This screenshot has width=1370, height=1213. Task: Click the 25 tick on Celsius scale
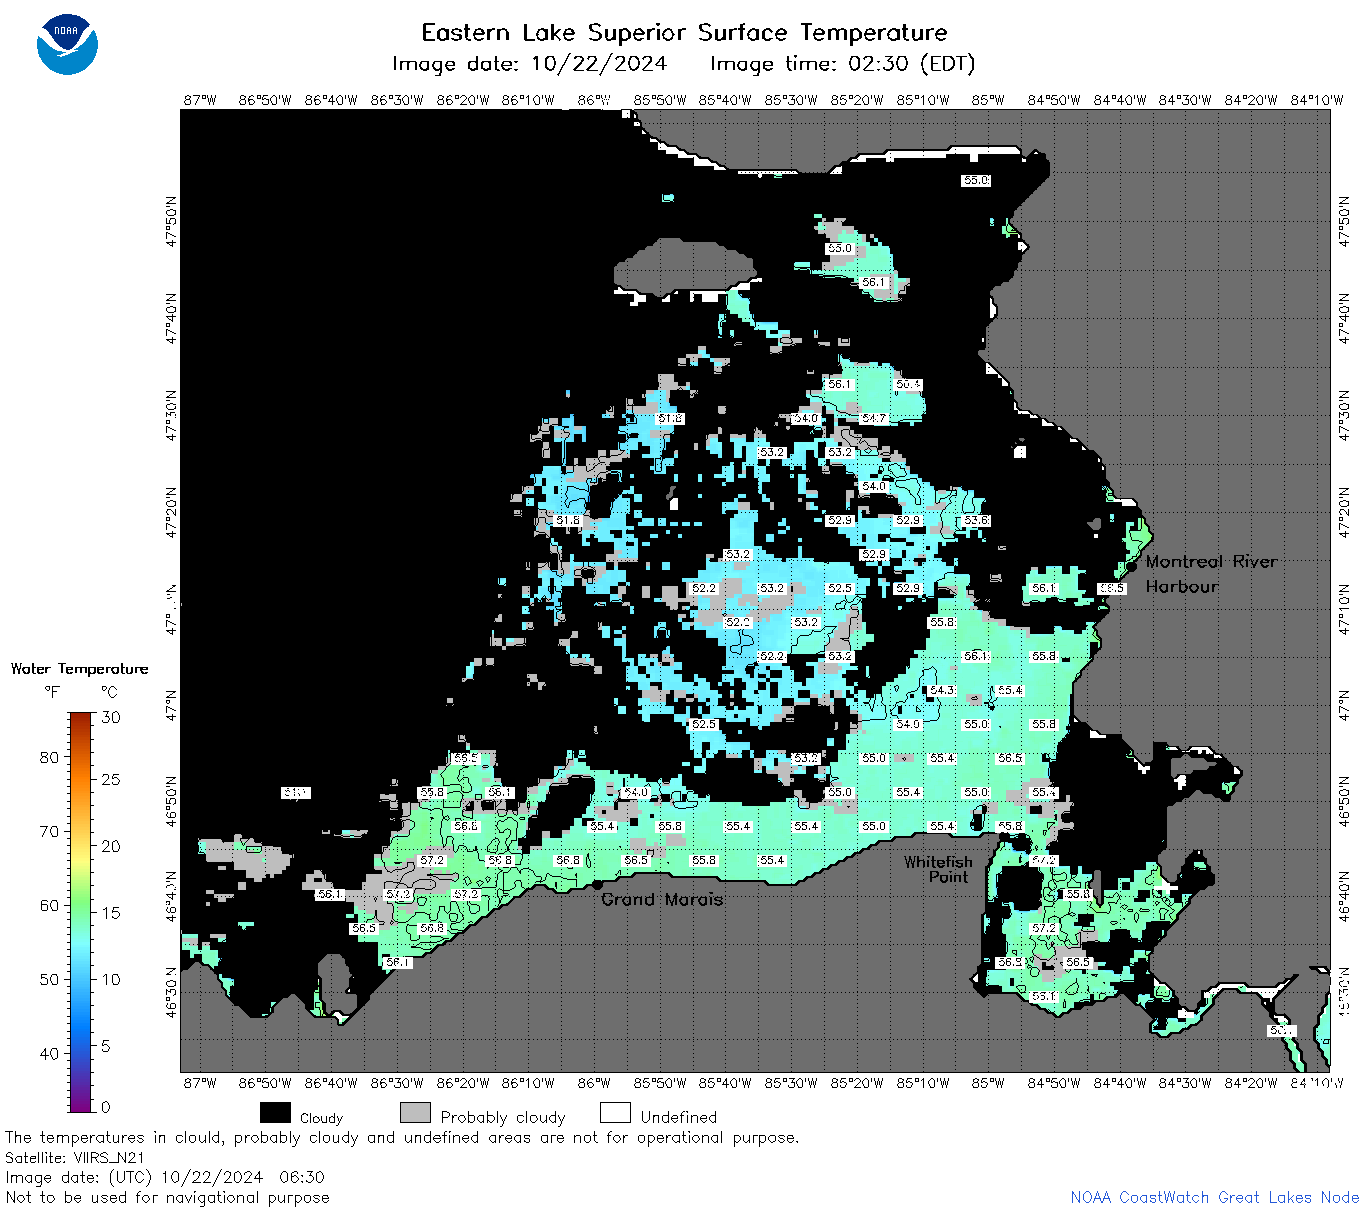click(111, 779)
